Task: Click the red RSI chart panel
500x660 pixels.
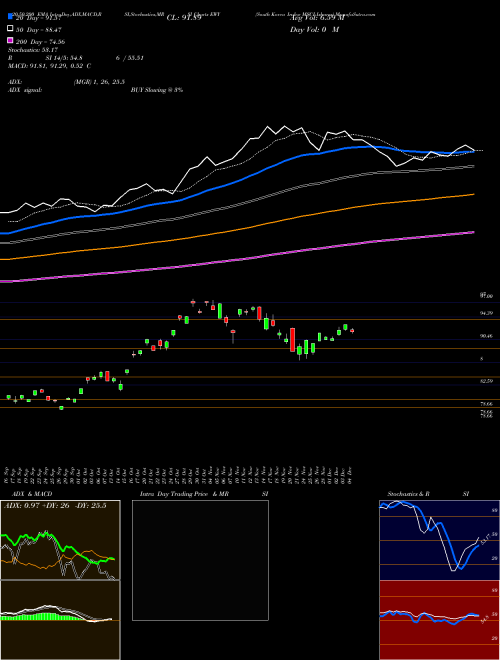Action: click(x=439, y=620)
